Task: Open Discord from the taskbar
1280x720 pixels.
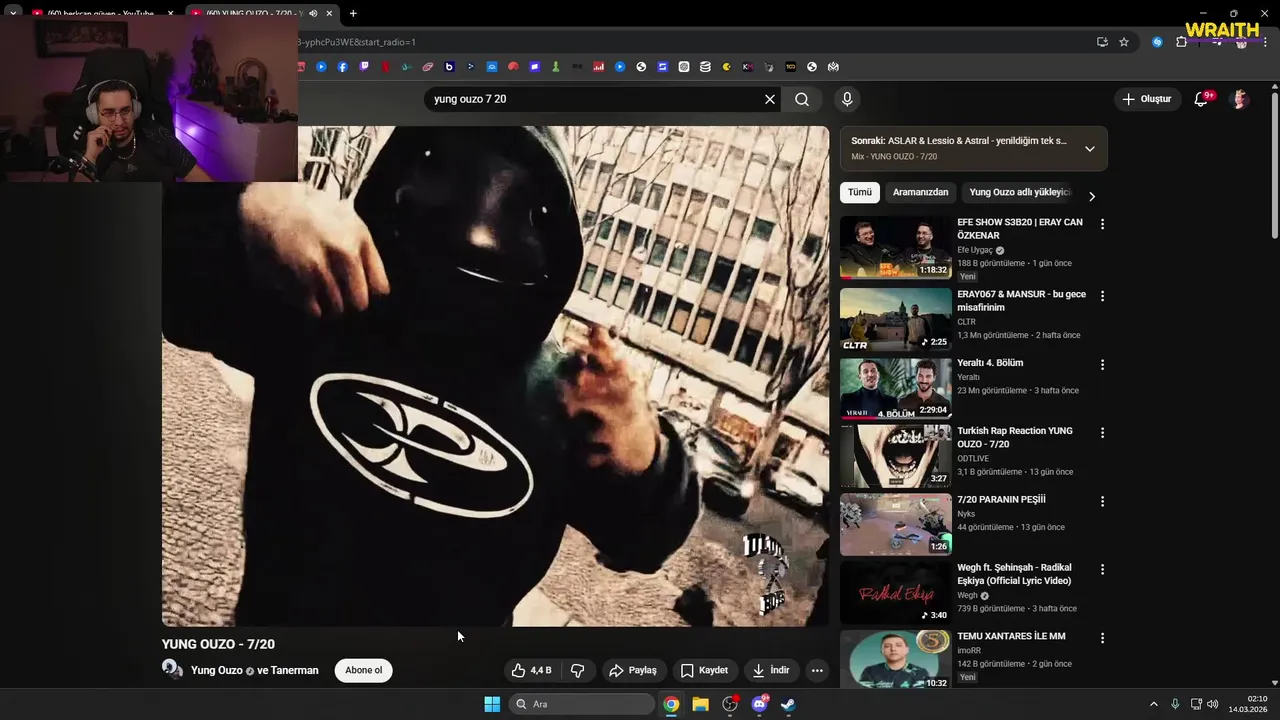Action: pyautogui.click(x=759, y=704)
